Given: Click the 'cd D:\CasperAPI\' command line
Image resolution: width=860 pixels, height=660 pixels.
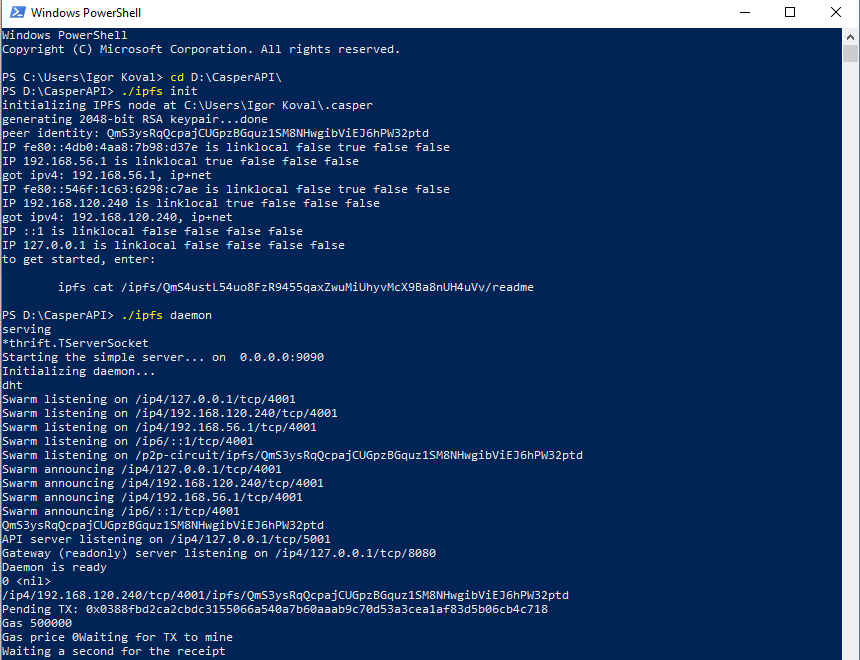Looking at the screenshot, I should pyautogui.click(x=142, y=77).
